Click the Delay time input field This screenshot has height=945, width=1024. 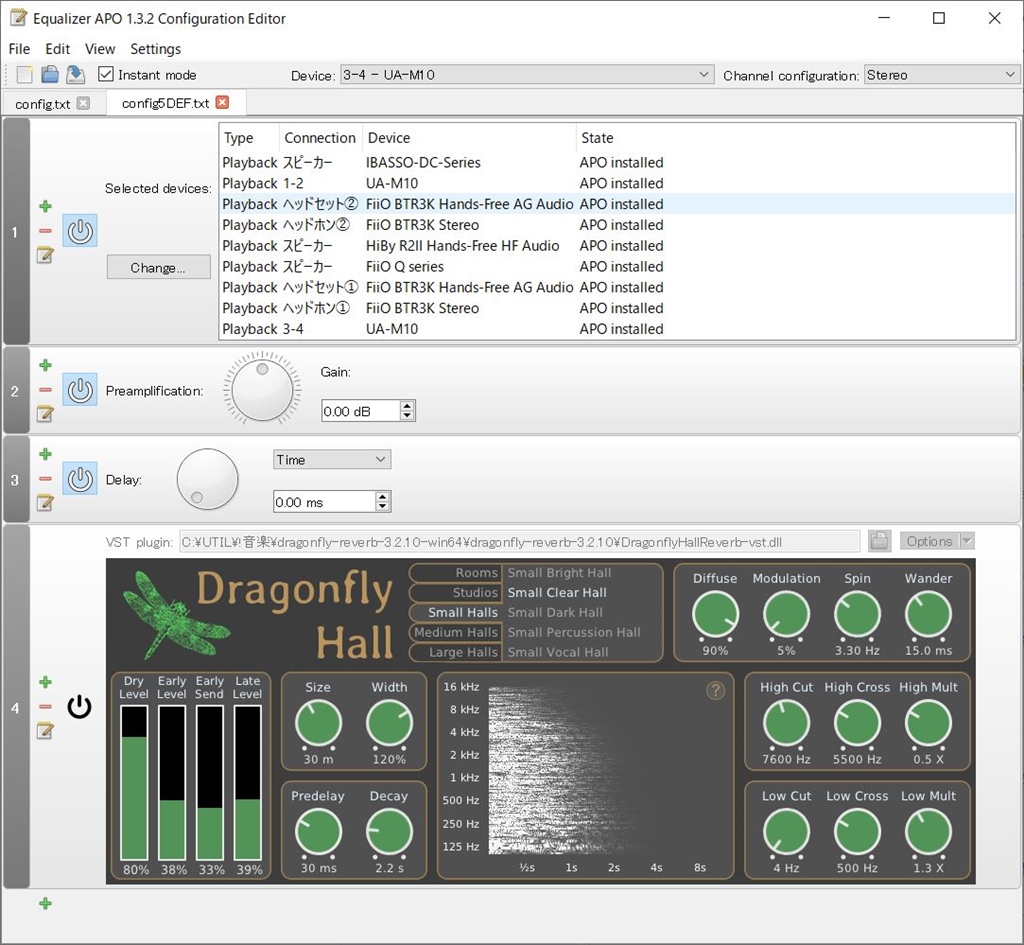(325, 502)
